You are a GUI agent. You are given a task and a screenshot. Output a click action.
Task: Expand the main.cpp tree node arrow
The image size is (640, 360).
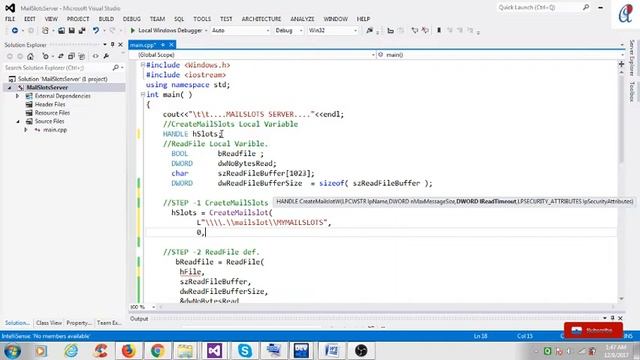pyautogui.click(x=26, y=130)
